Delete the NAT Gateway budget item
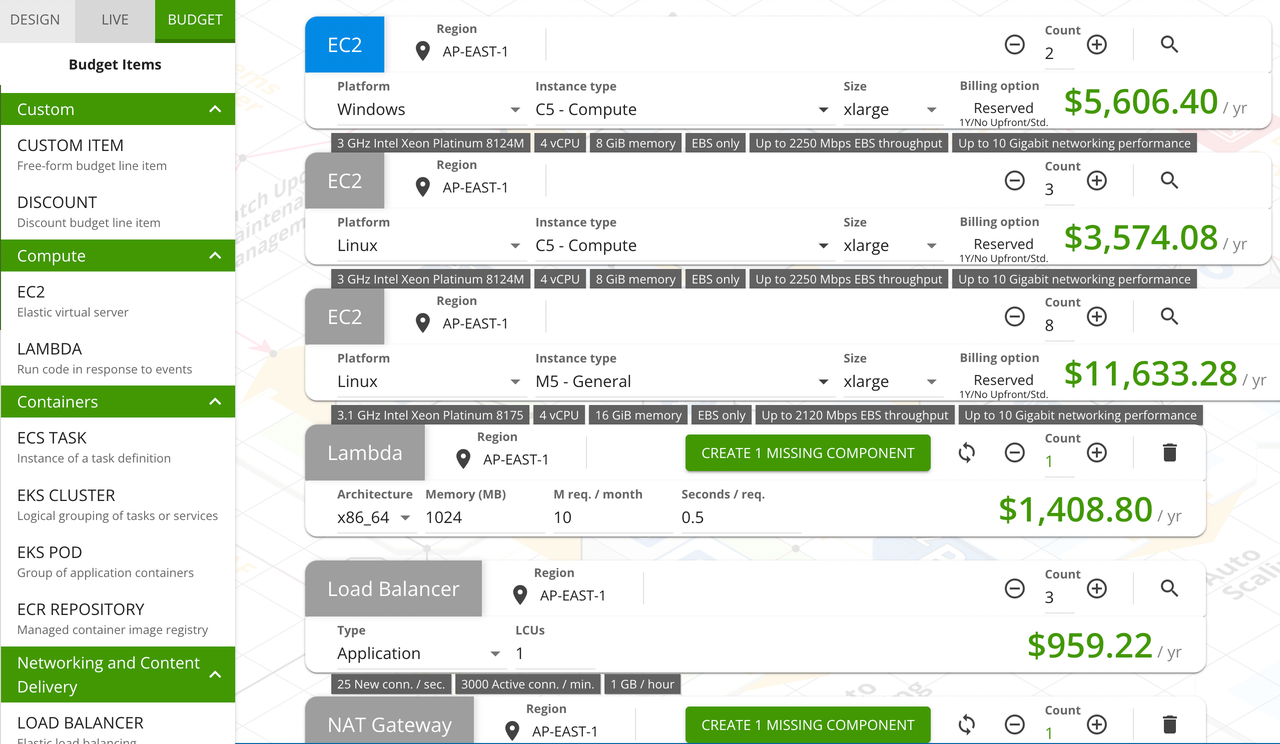The image size is (1280, 744). 1169,724
